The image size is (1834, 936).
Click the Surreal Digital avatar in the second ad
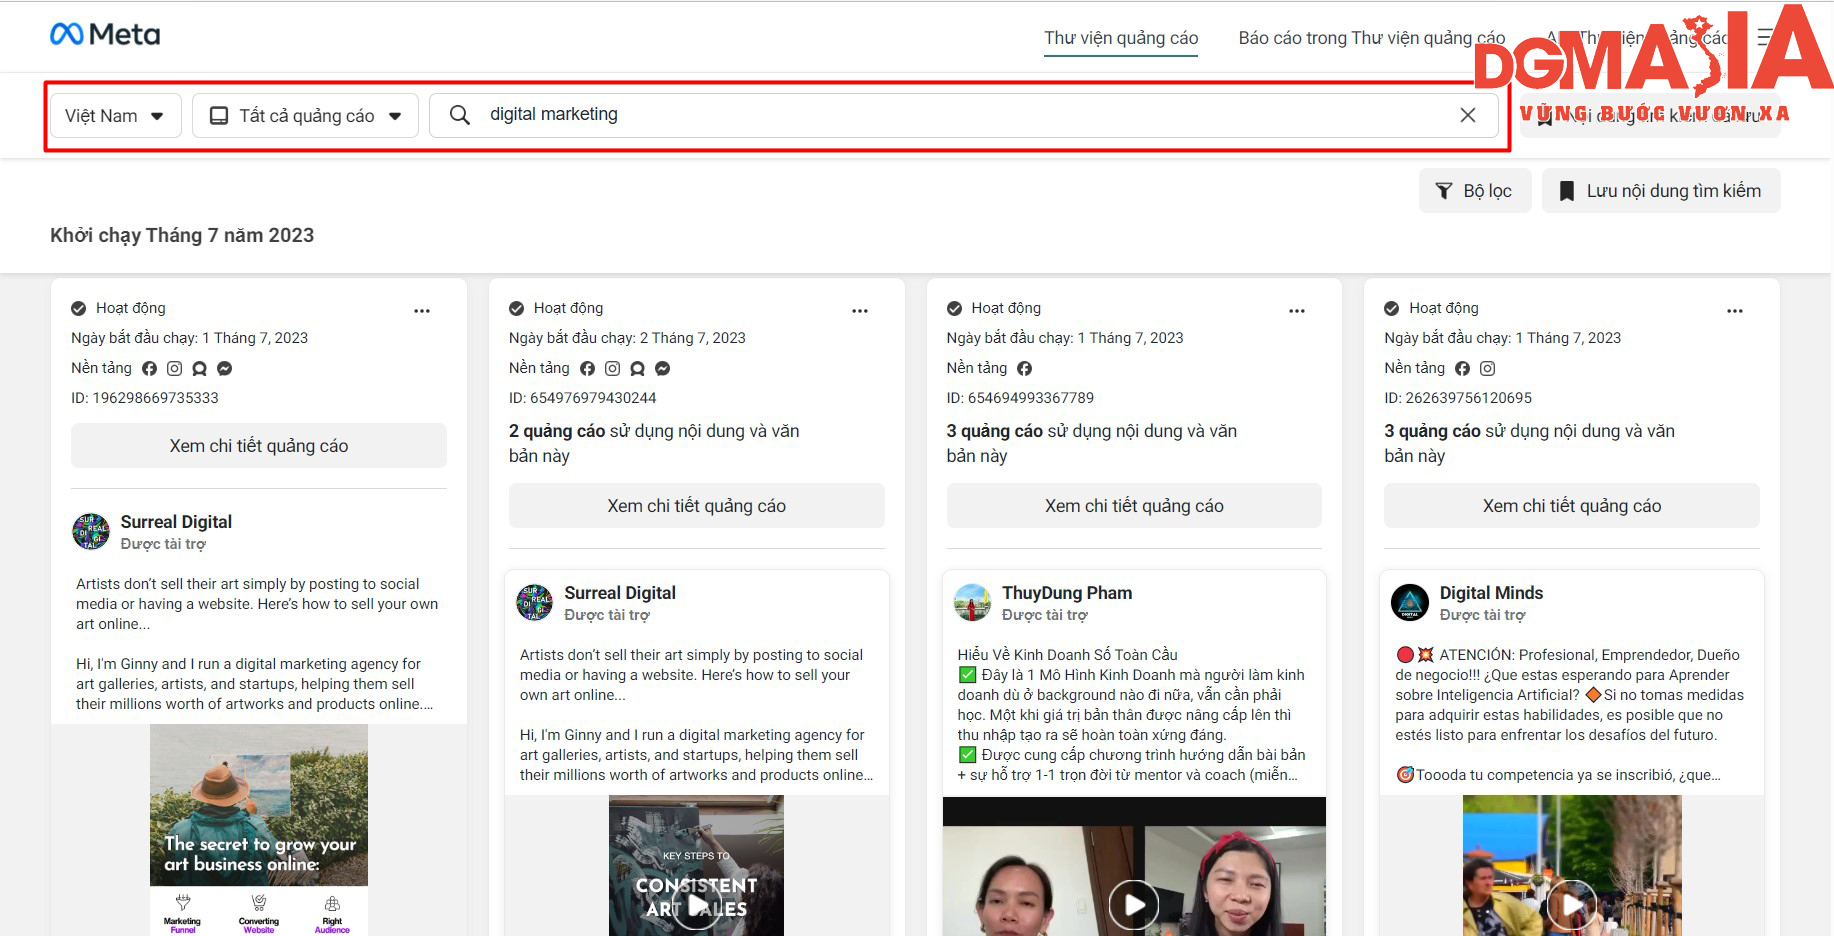[x=535, y=603]
